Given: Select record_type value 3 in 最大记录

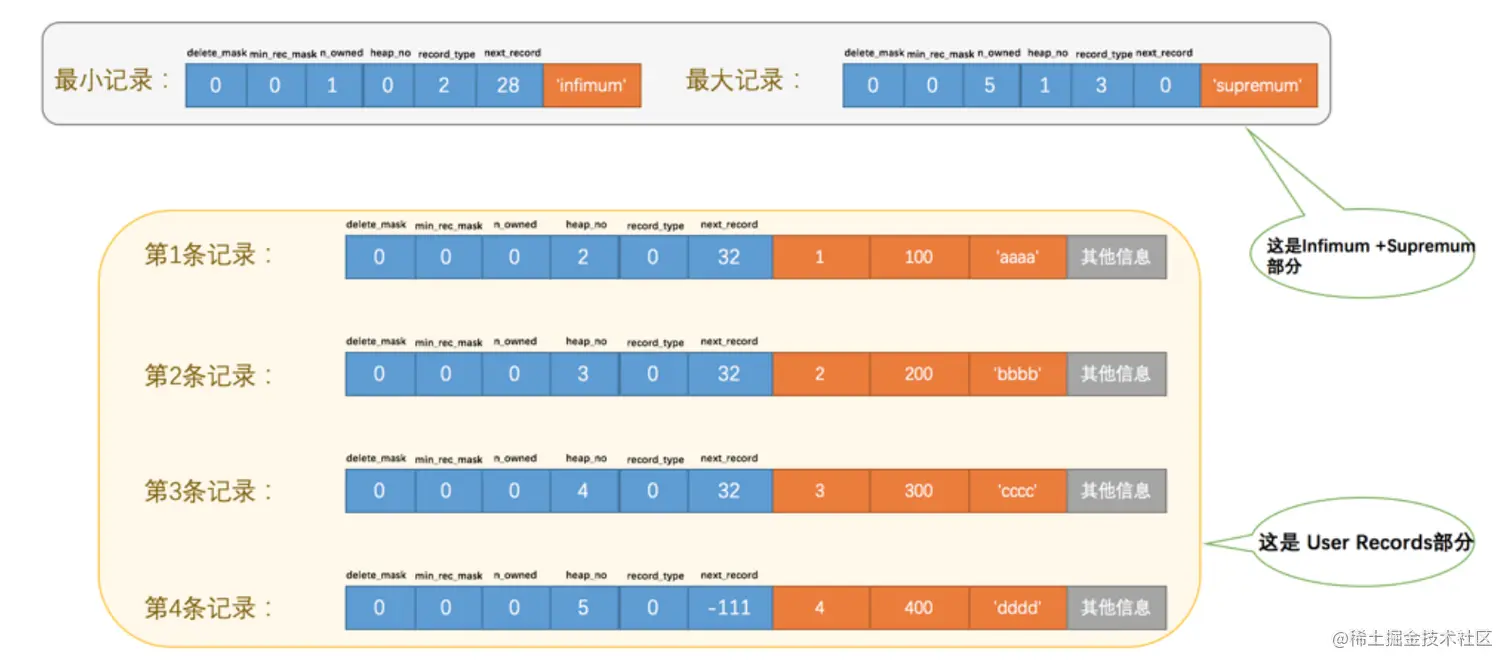Looking at the screenshot, I should (x=1102, y=86).
